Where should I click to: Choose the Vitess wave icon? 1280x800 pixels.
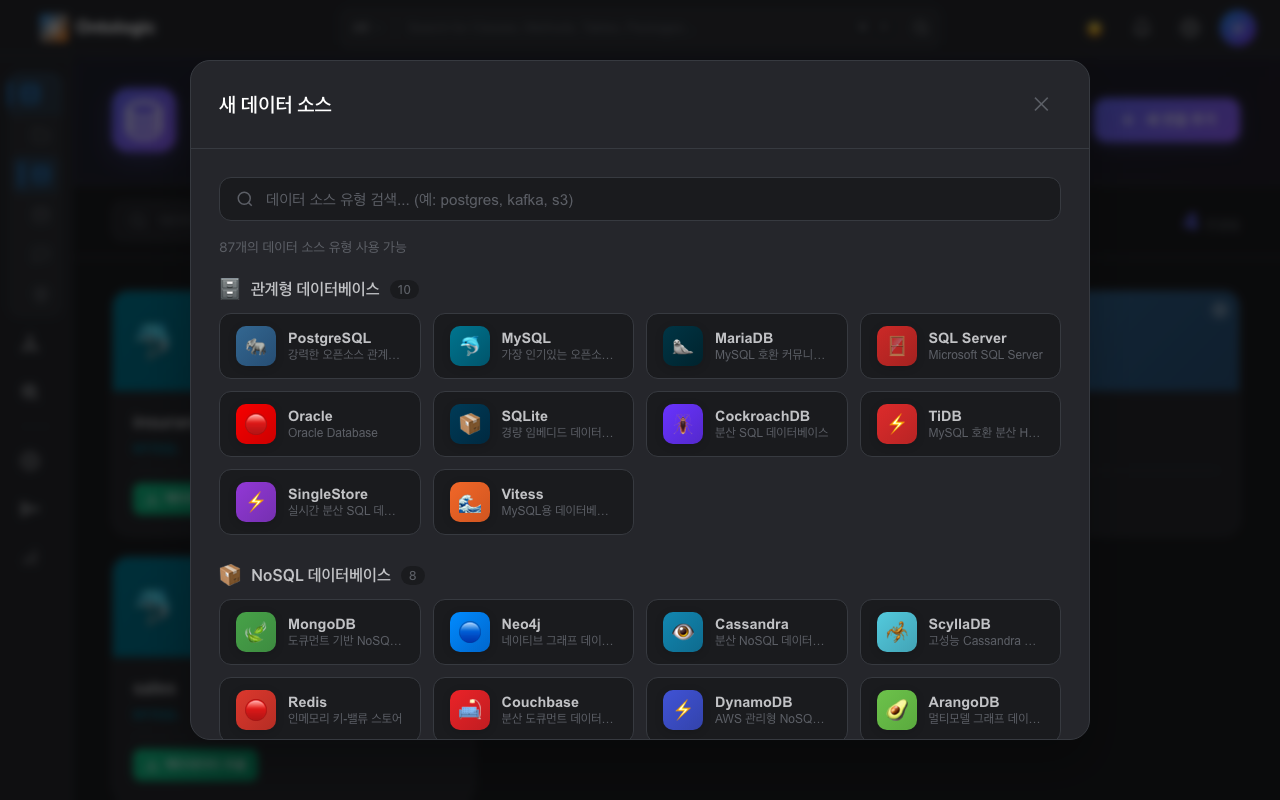(470, 502)
